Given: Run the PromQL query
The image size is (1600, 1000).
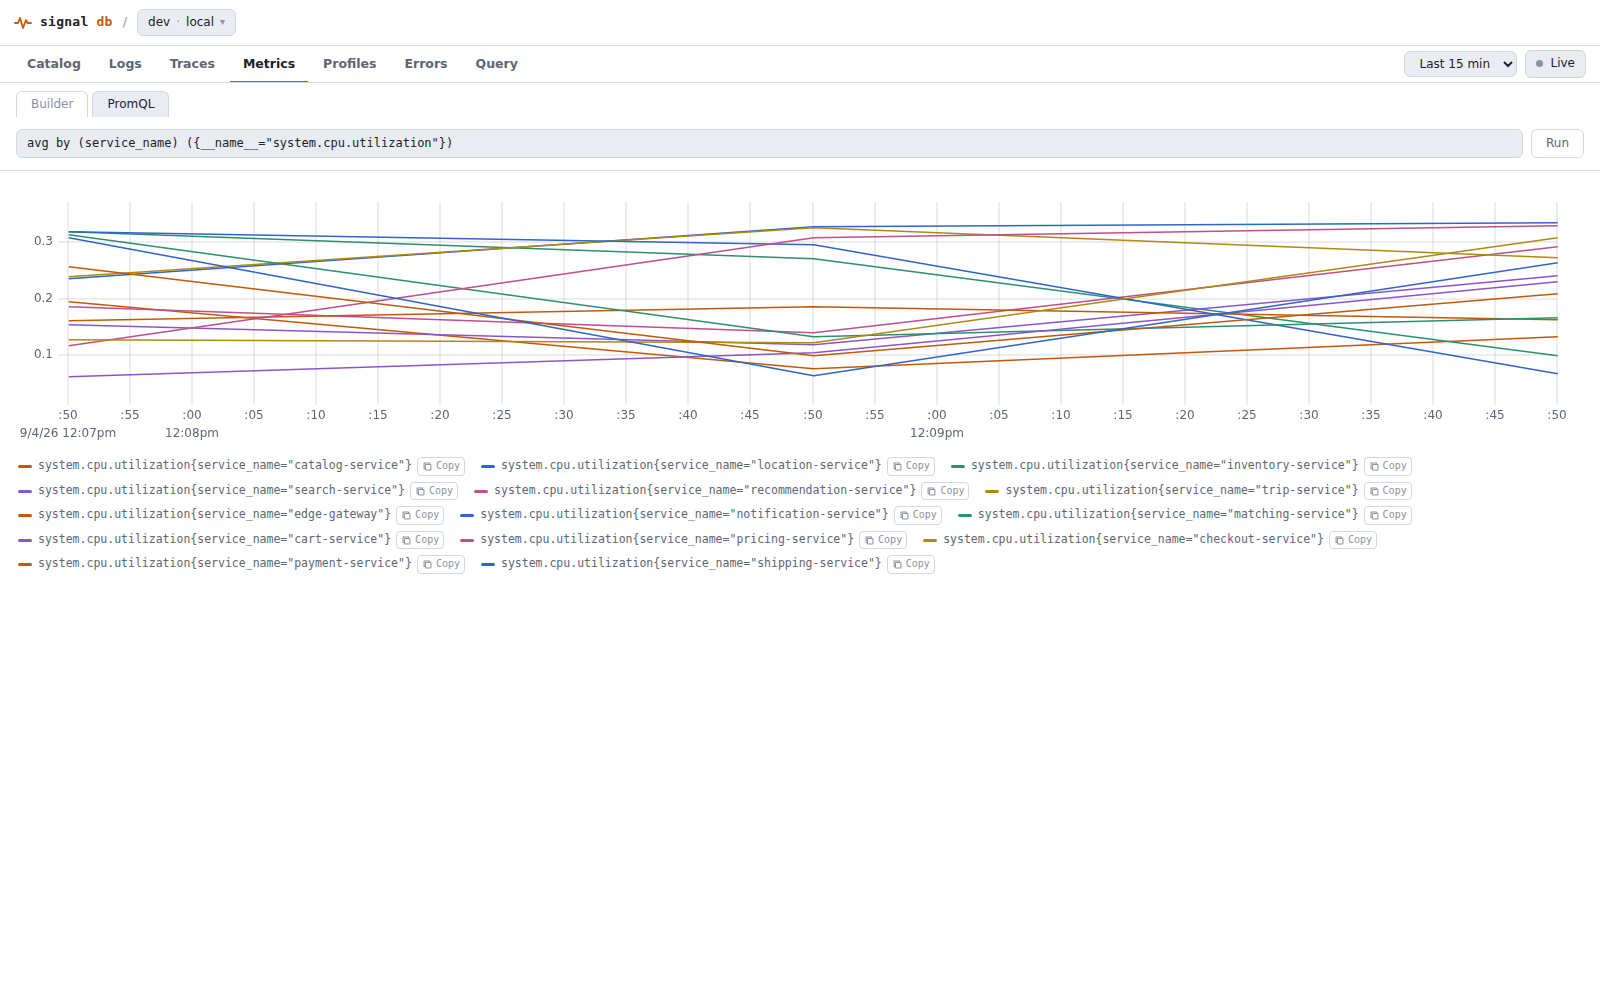Looking at the screenshot, I should (1557, 143).
